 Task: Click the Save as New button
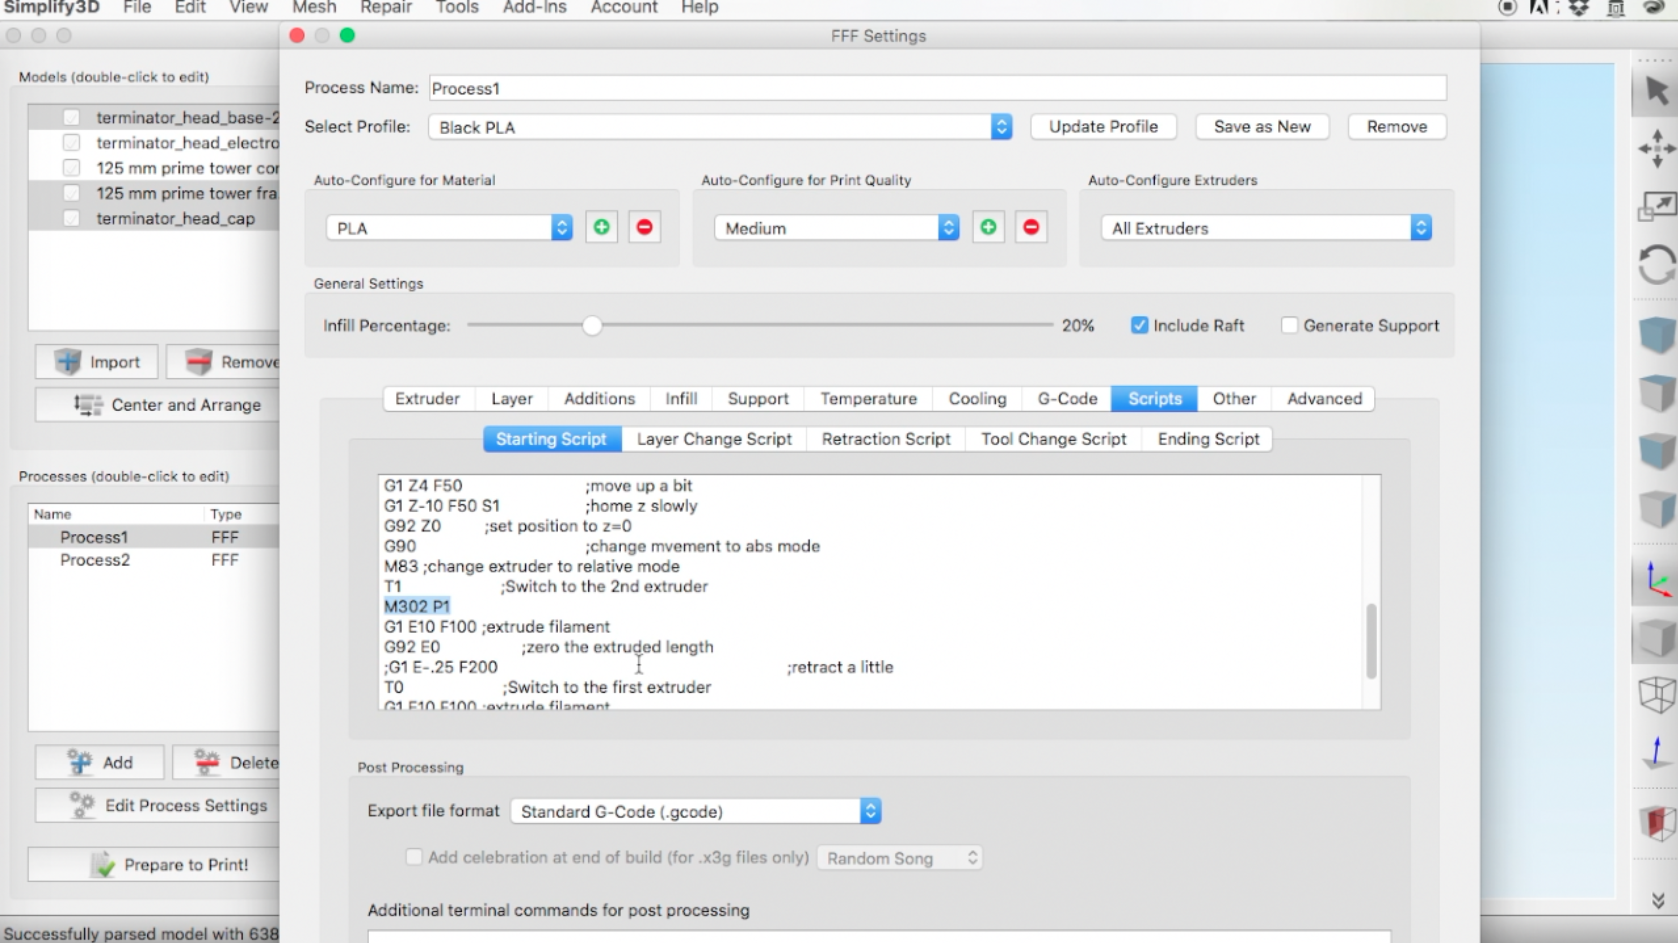[1262, 127]
